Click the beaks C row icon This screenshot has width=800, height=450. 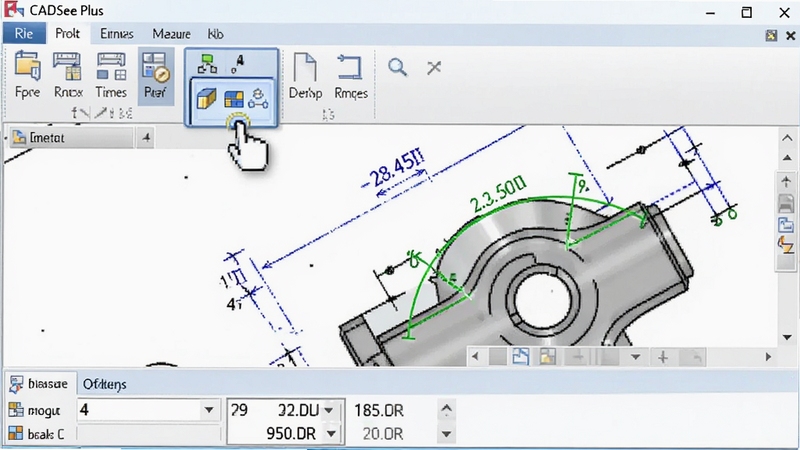[x=16, y=434]
